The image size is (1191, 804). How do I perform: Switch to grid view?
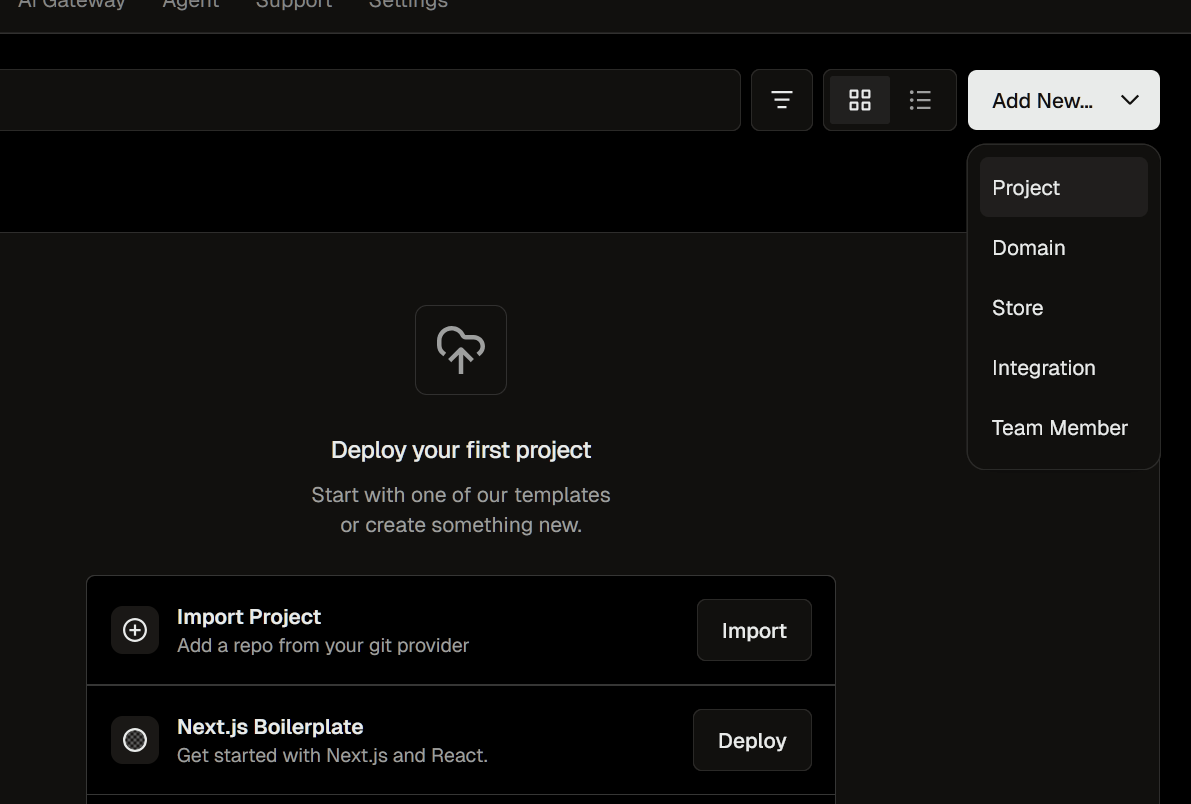[860, 100]
